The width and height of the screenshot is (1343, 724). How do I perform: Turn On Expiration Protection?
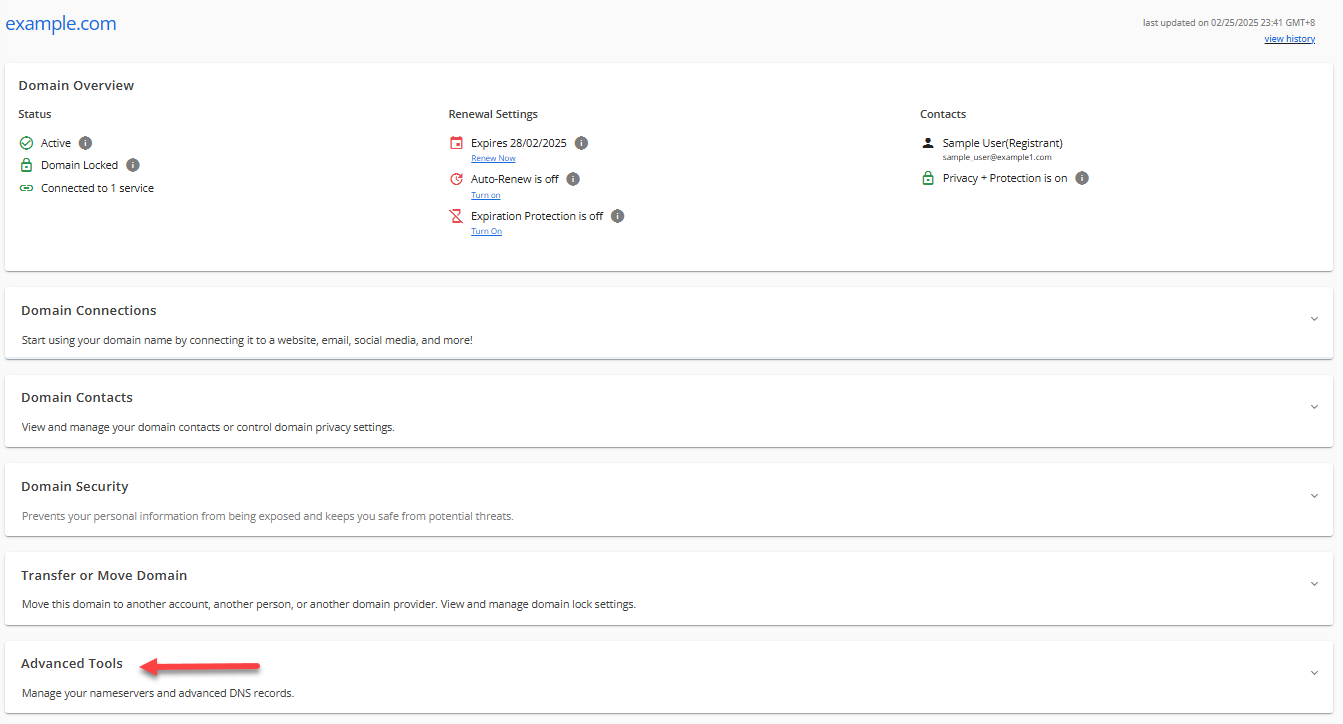click(x=486, y=231)
